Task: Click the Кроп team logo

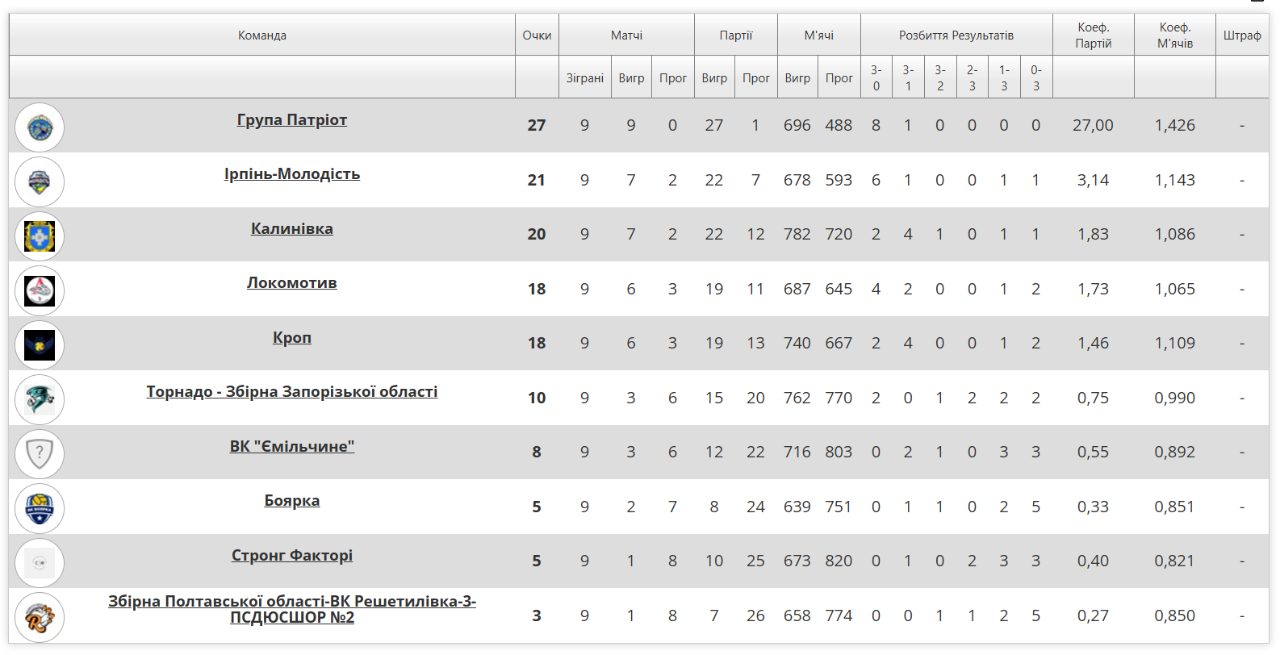Action: [x=40, y=345]
